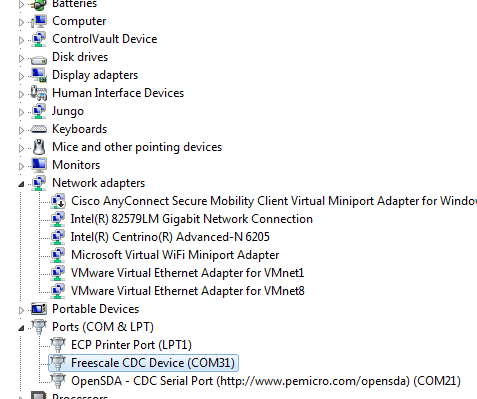Select Intel(R) 82579LM Gigabit Network Connection
This screenshot has height=399, width=477.
coord(192,219)
